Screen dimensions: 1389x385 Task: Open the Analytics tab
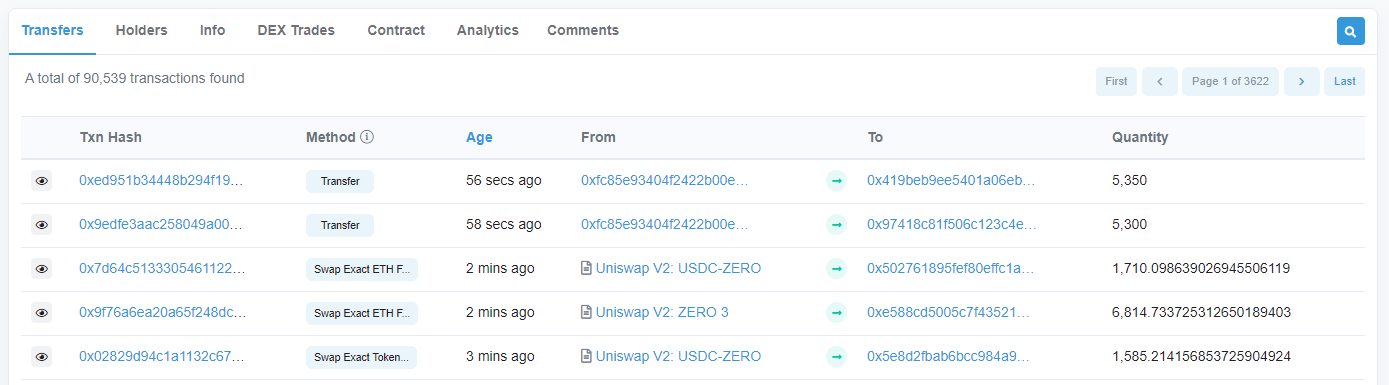[x=488, y=30]
